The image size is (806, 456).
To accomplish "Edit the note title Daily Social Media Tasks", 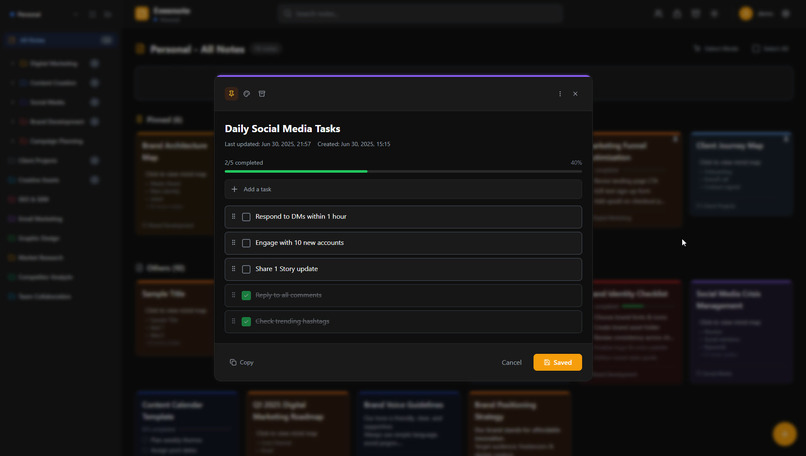I will point(282,129).
